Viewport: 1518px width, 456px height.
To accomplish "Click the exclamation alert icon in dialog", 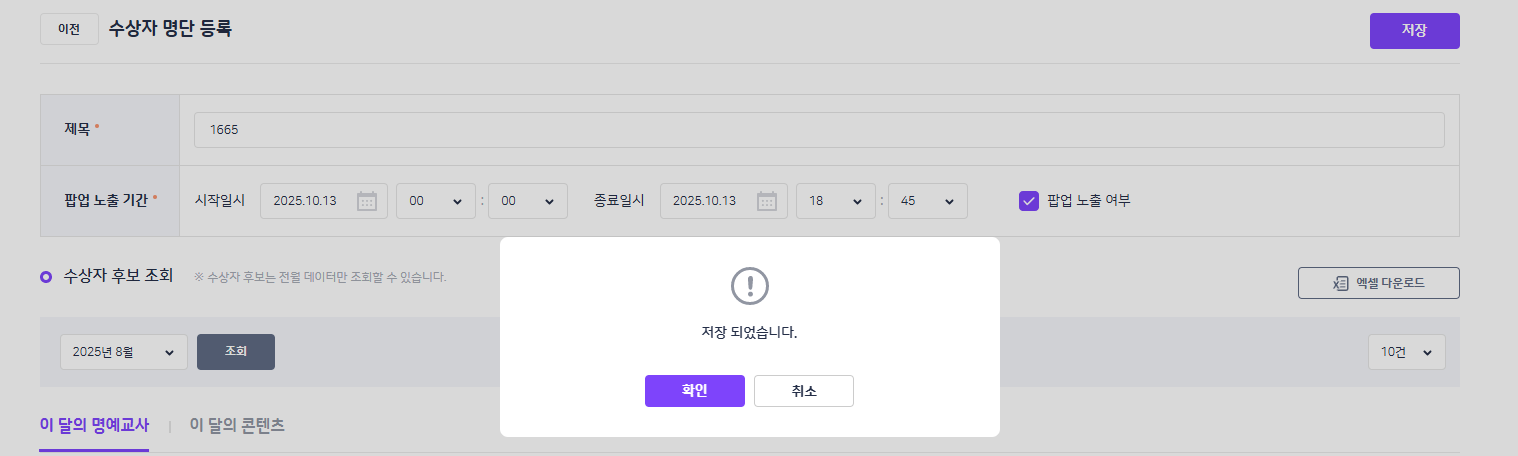I will pyautogui.click(x=750, y=286).
